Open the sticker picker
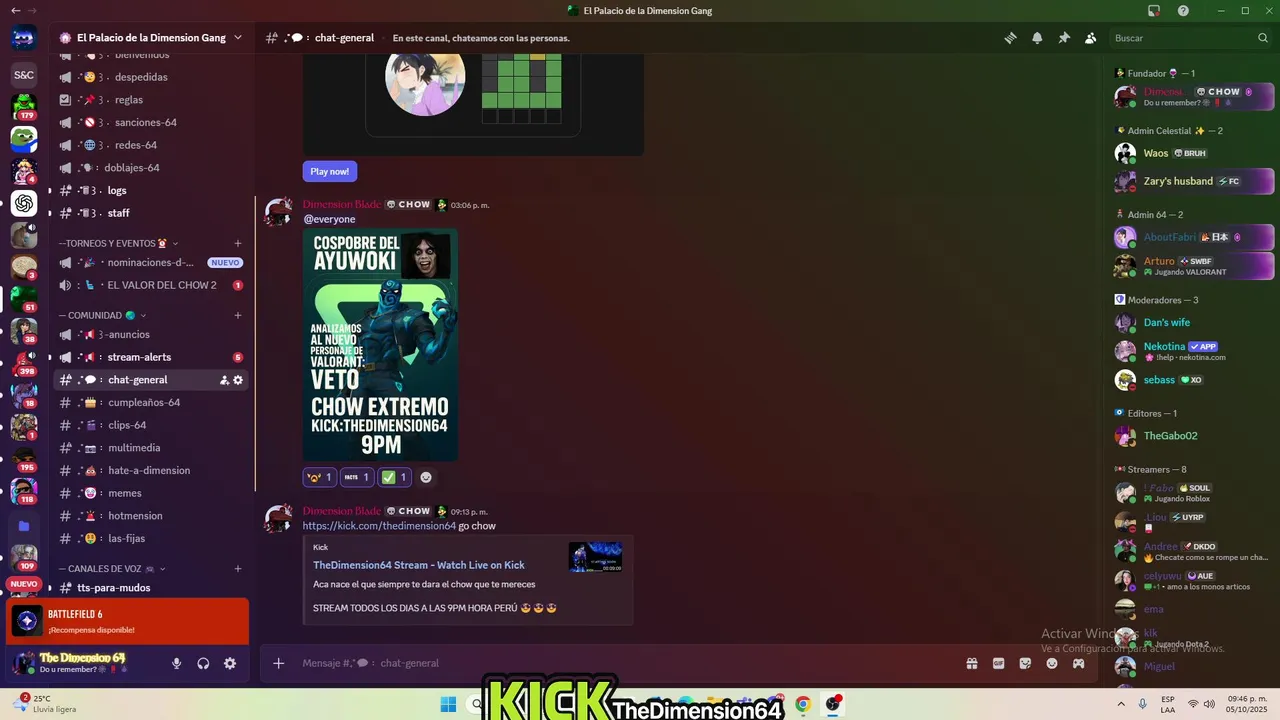Image resolution: width=1280 pixels, height=720 pixels. (1025, 663)
